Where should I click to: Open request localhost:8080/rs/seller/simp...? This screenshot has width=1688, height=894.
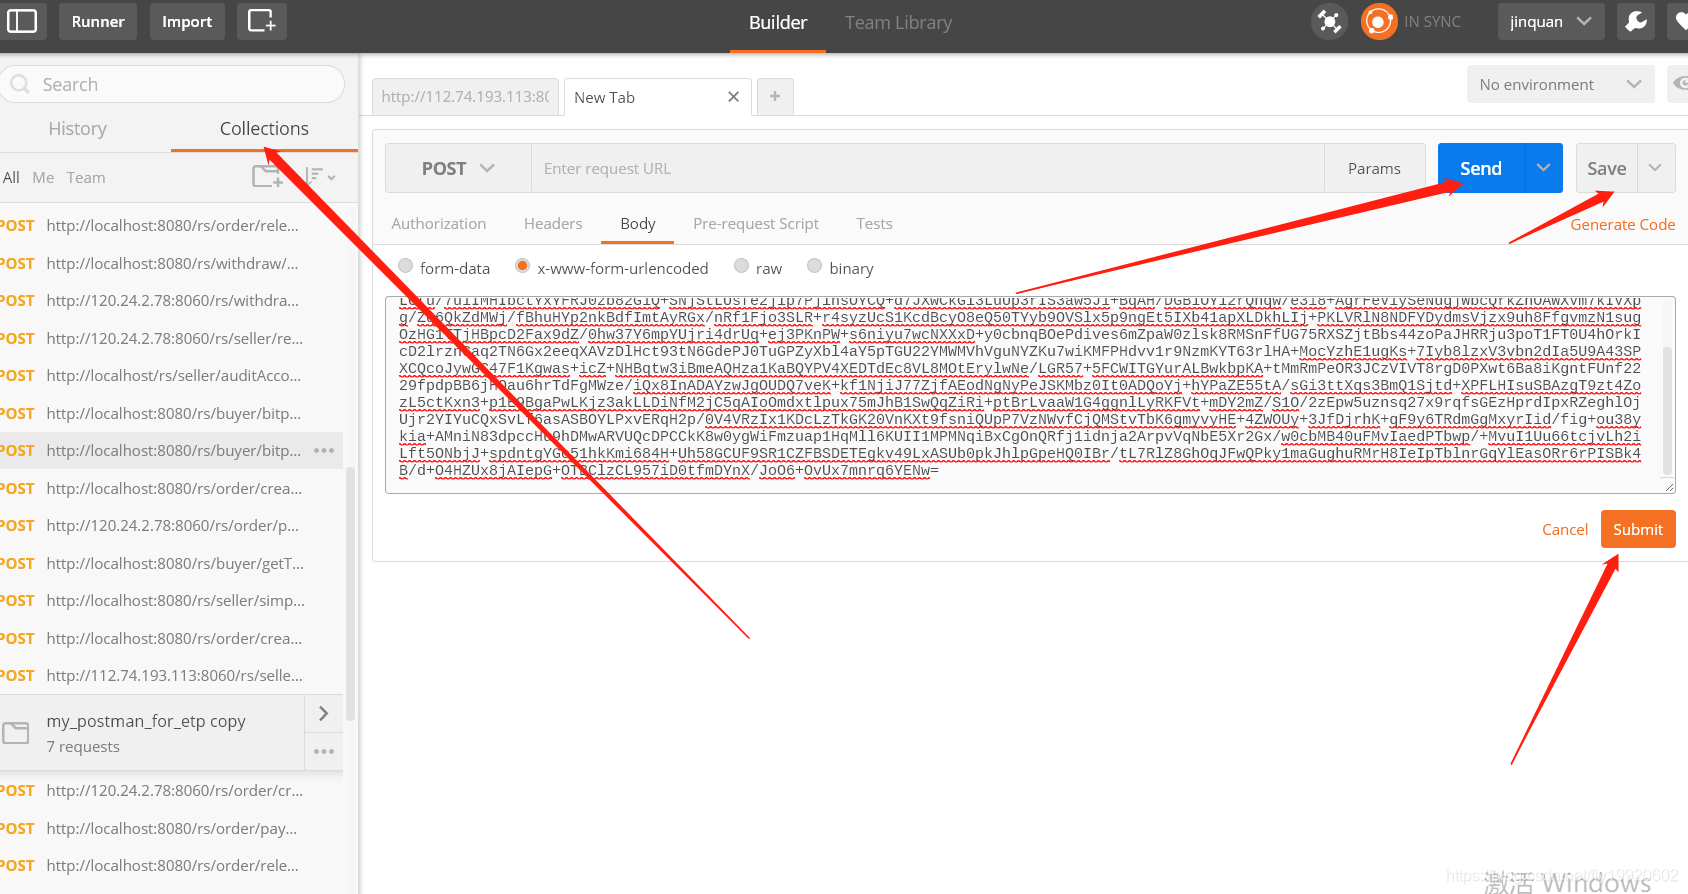click(172, 601)
